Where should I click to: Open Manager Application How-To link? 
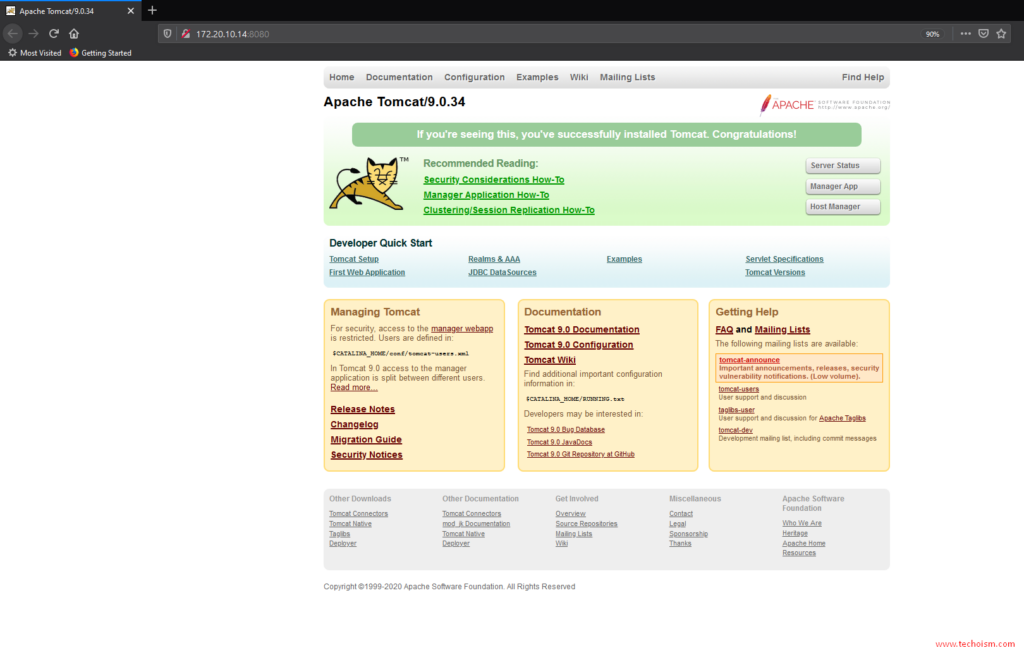(486, 195)
